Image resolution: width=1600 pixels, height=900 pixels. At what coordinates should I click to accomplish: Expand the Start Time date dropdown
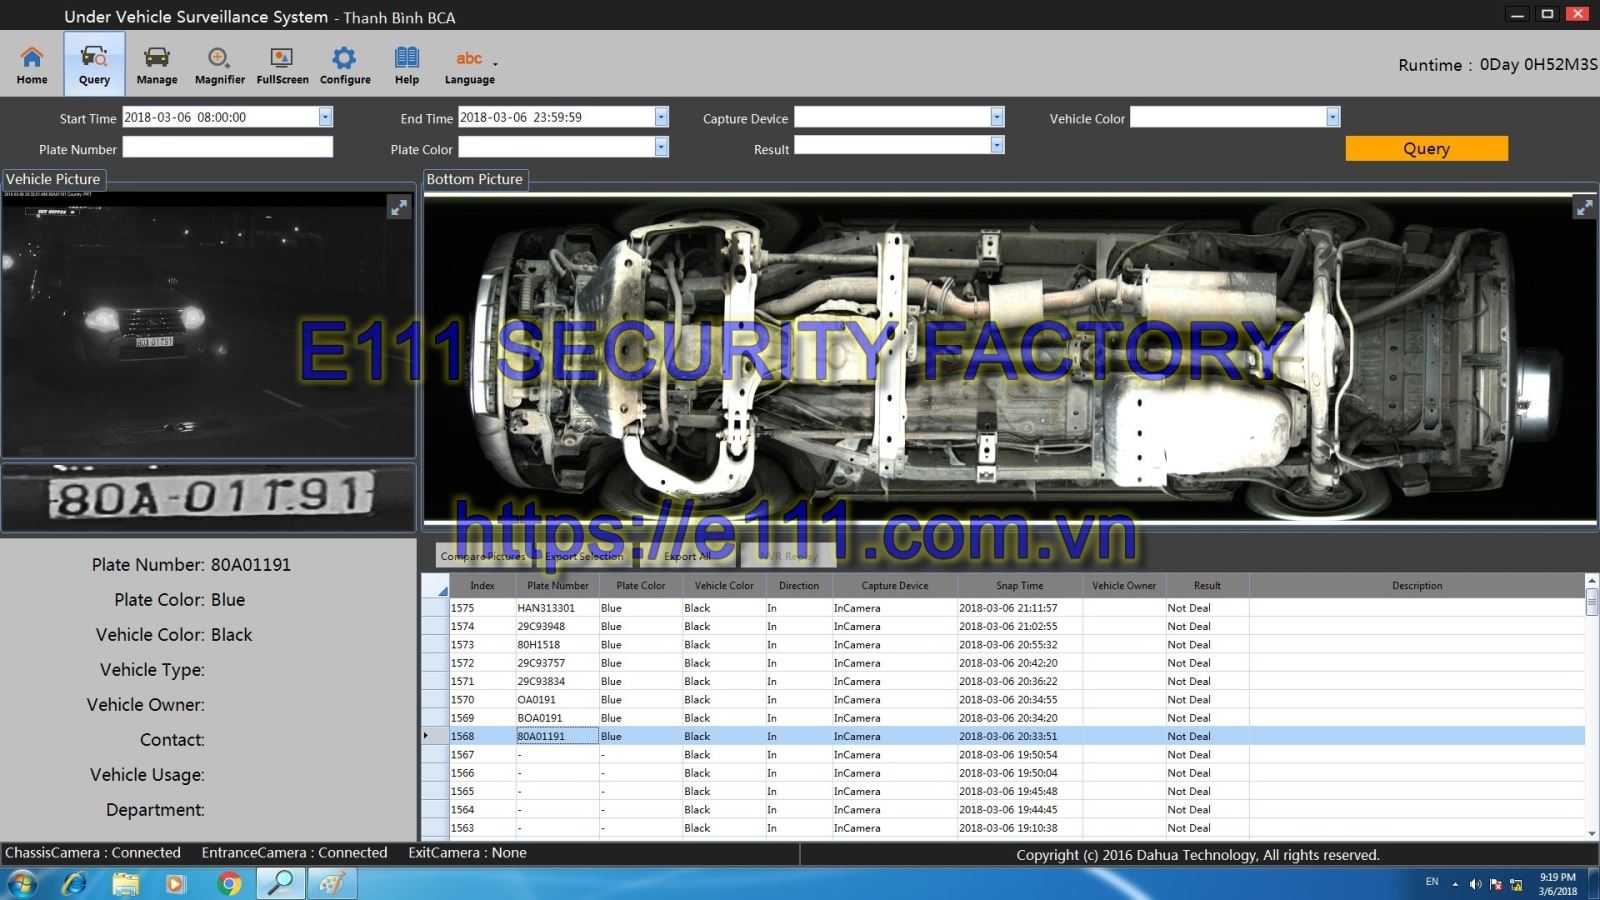coord(325,117)
